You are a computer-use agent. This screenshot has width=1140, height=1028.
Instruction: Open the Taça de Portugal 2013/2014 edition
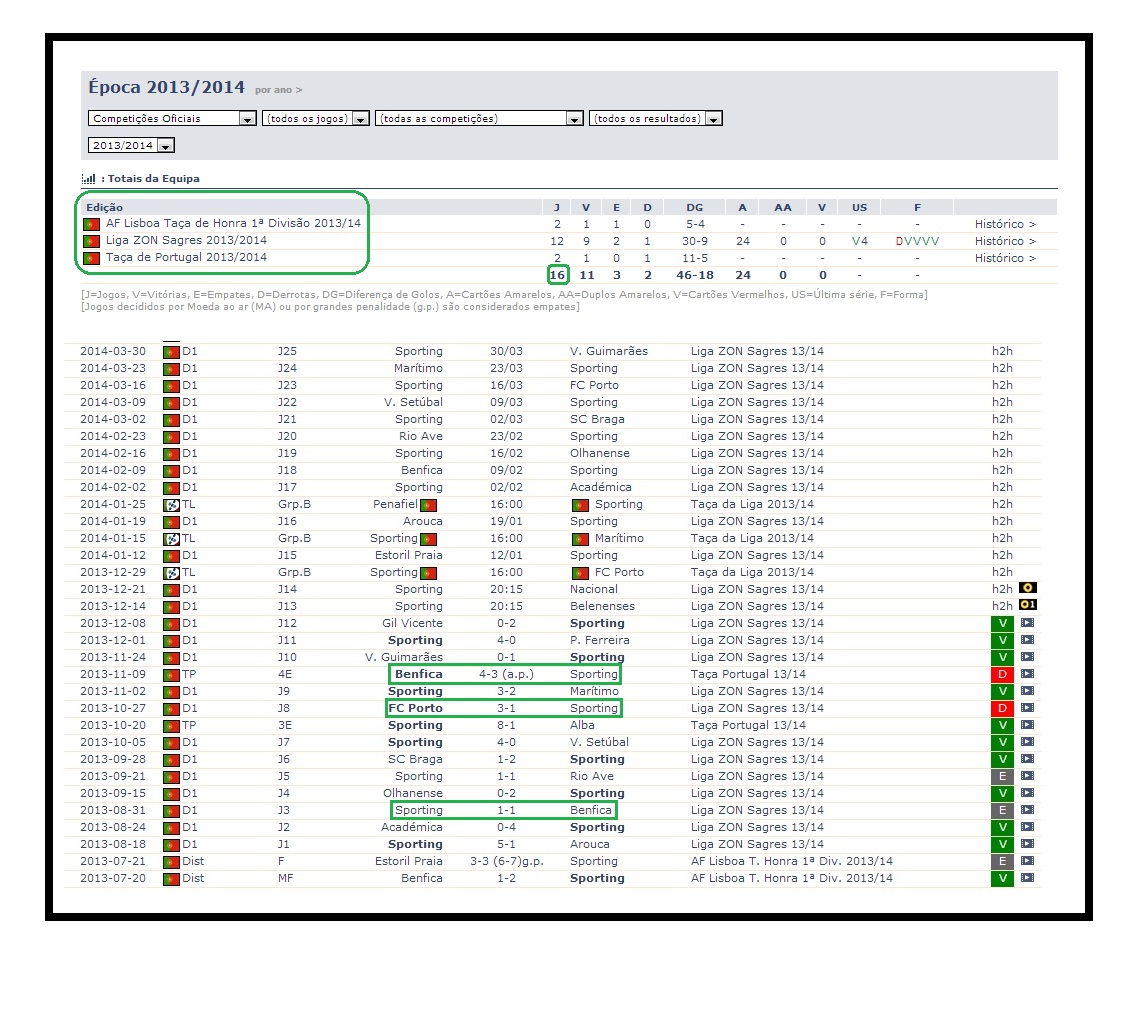pyautogui.click(x=186, y=257)
